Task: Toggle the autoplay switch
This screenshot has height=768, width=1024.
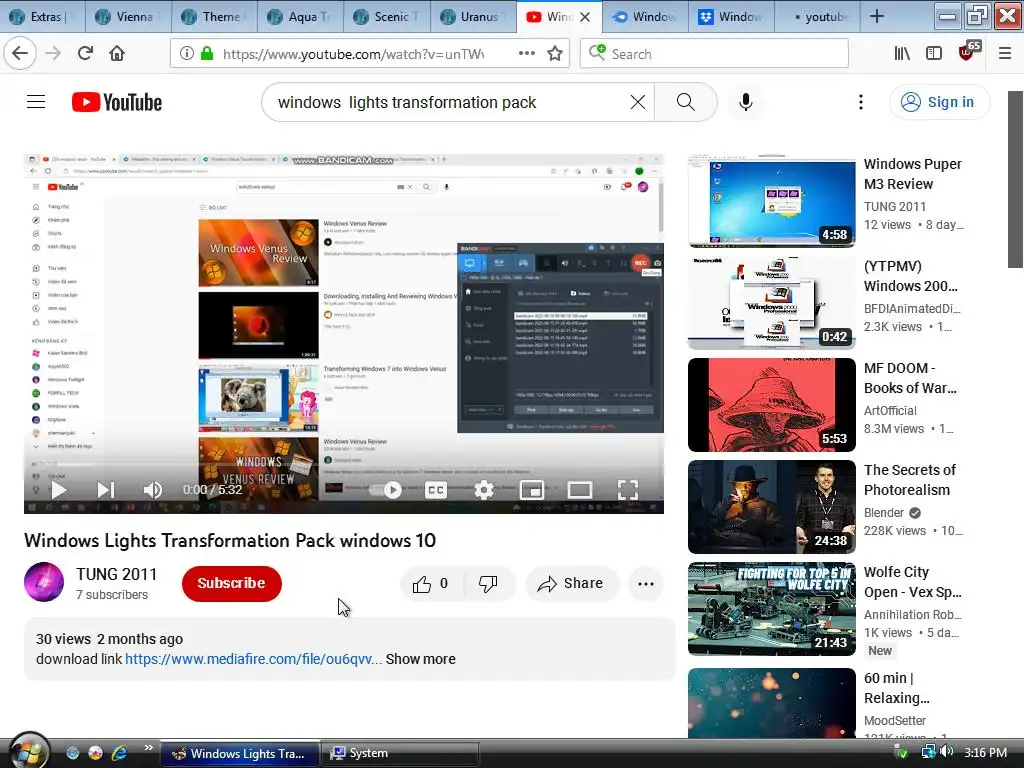Action: tap(385, 490)
